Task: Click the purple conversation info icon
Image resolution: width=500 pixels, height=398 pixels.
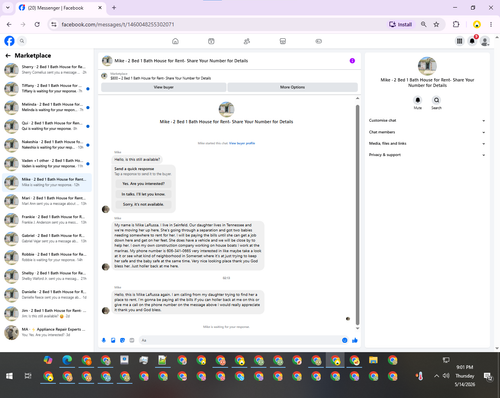Action: click(x=352, y=61)
